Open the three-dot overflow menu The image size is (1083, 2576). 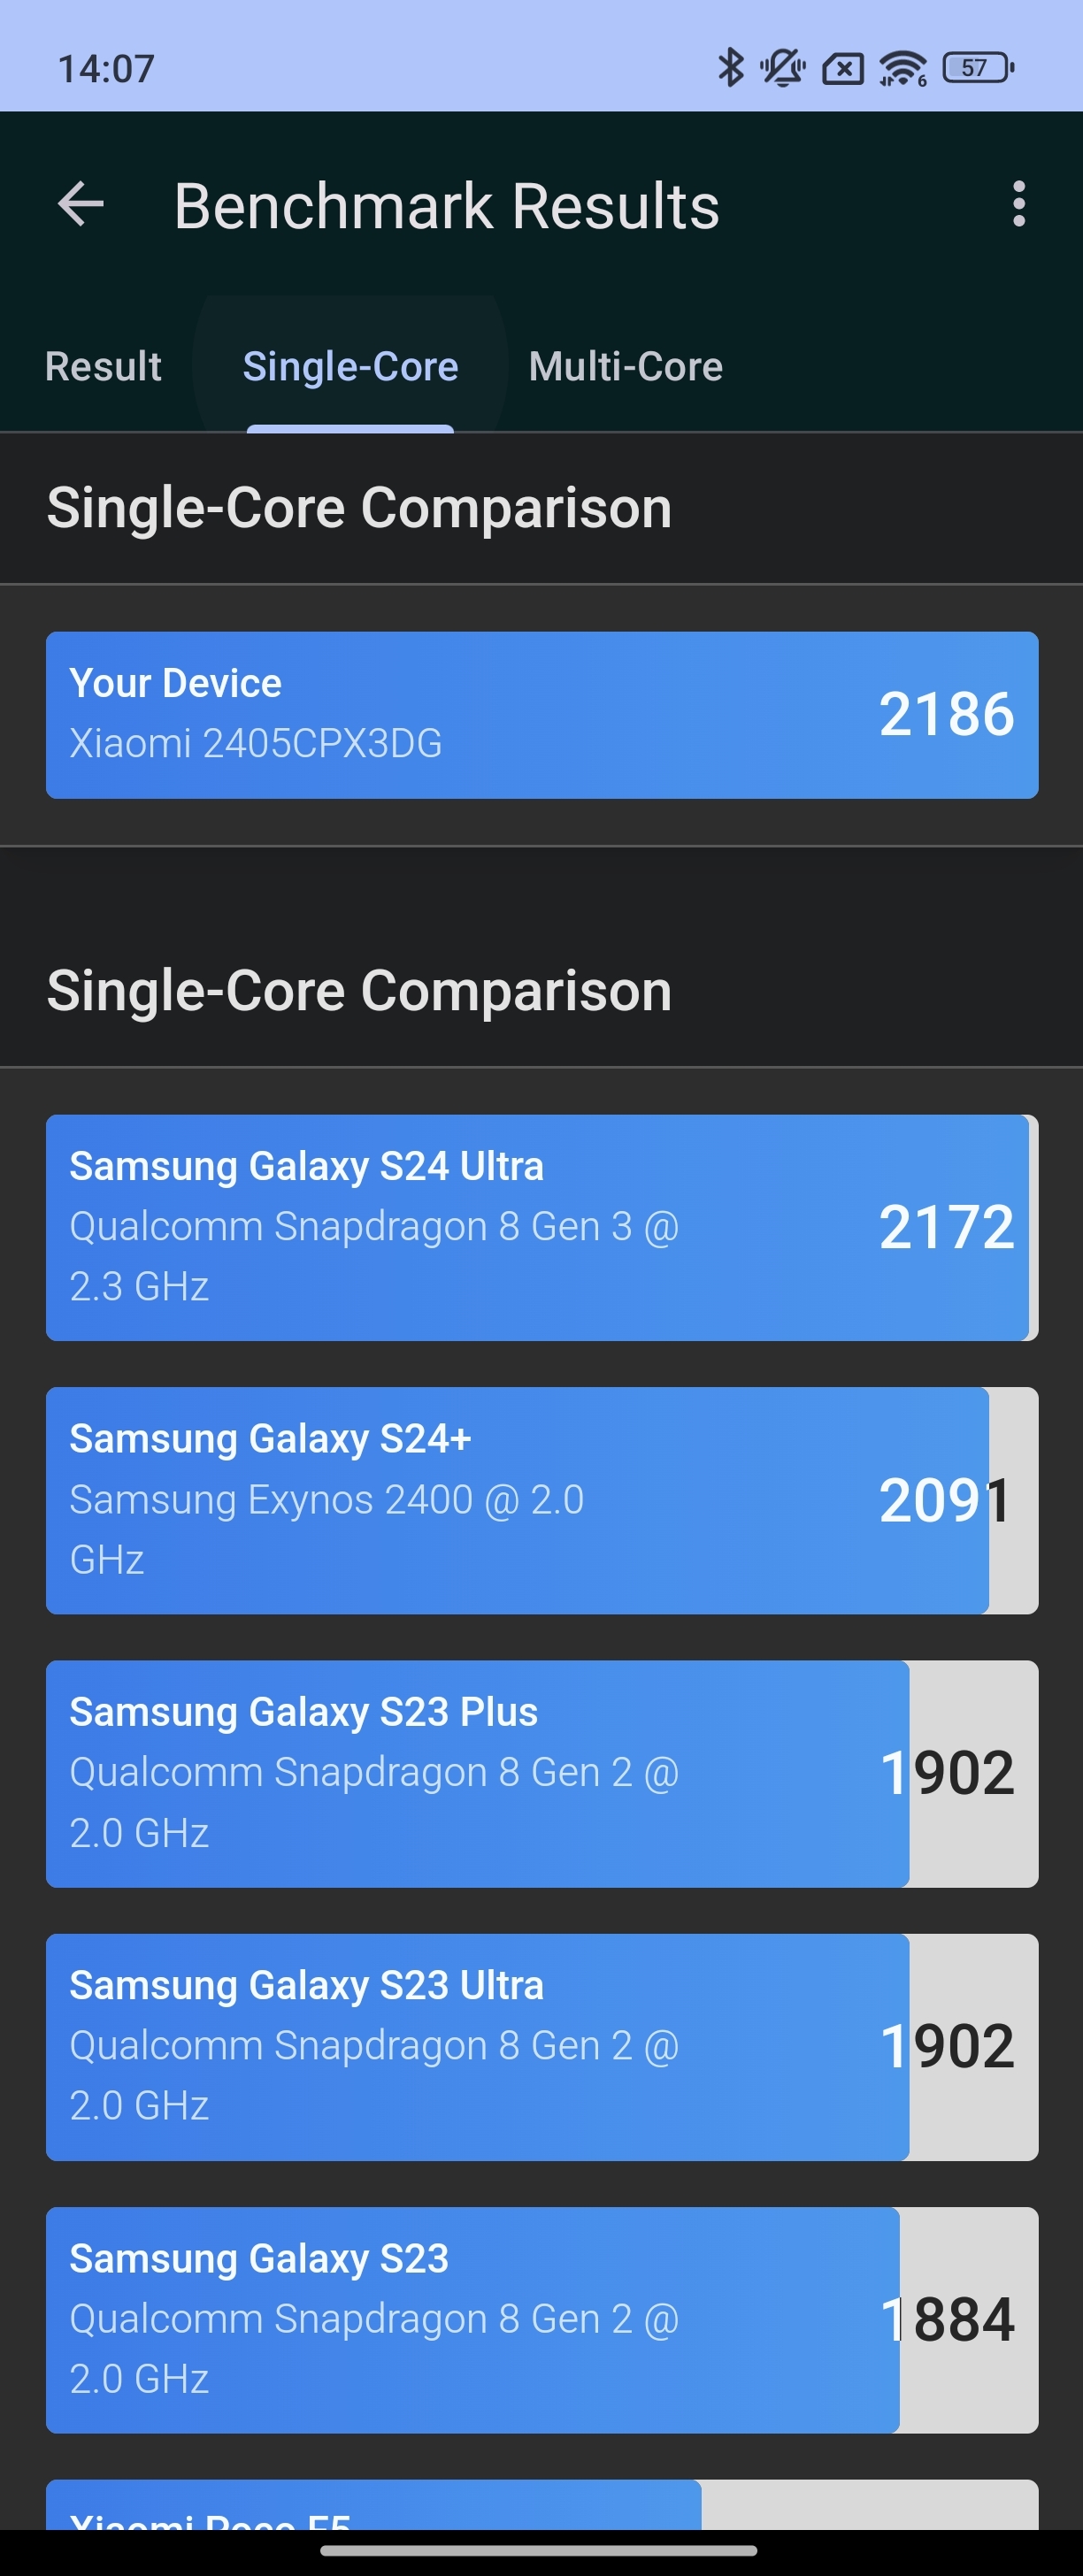[1018, 204]
